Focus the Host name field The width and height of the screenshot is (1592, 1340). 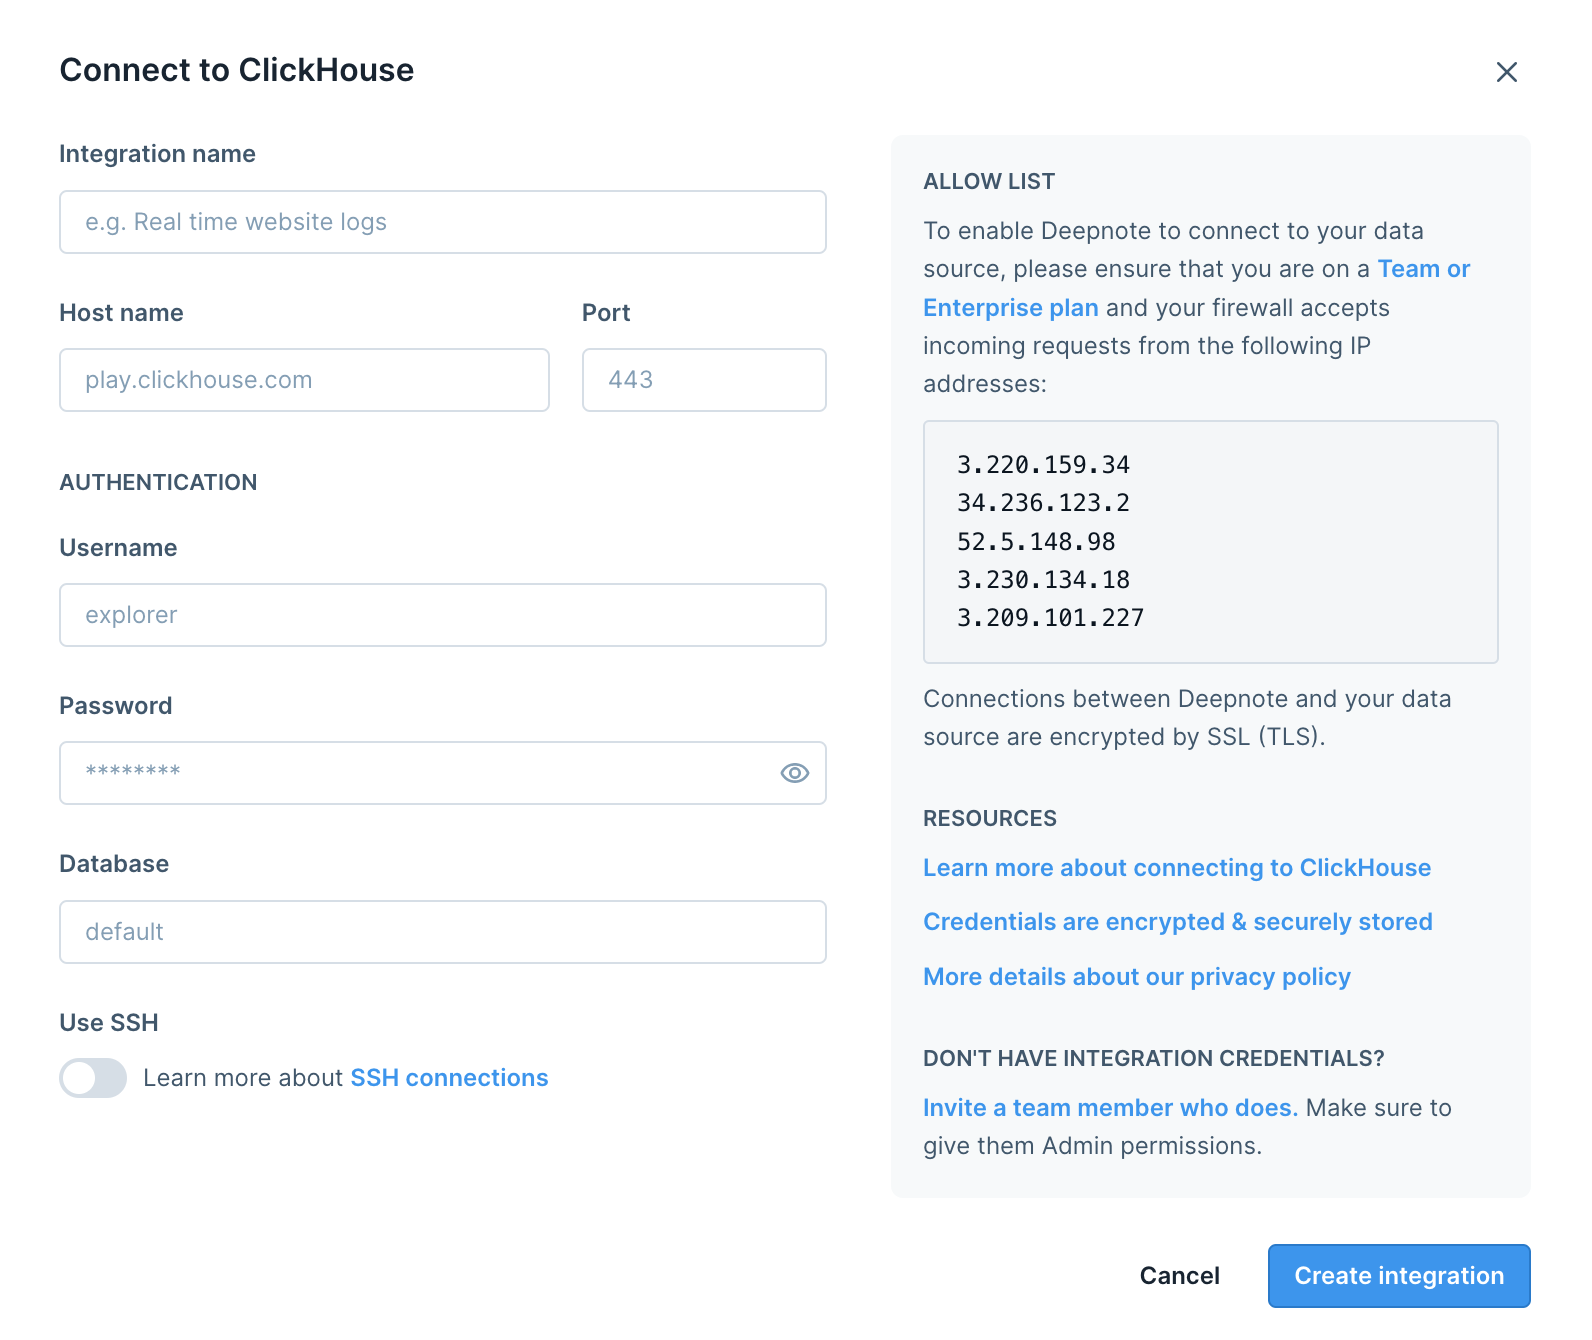point(304,380)
